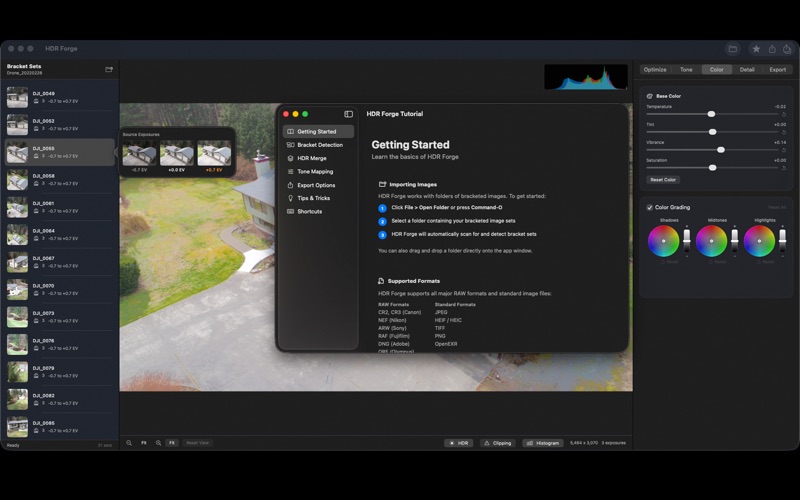Click Reset All in Color Grading
The image size is (800, 500).
[777, 207]
